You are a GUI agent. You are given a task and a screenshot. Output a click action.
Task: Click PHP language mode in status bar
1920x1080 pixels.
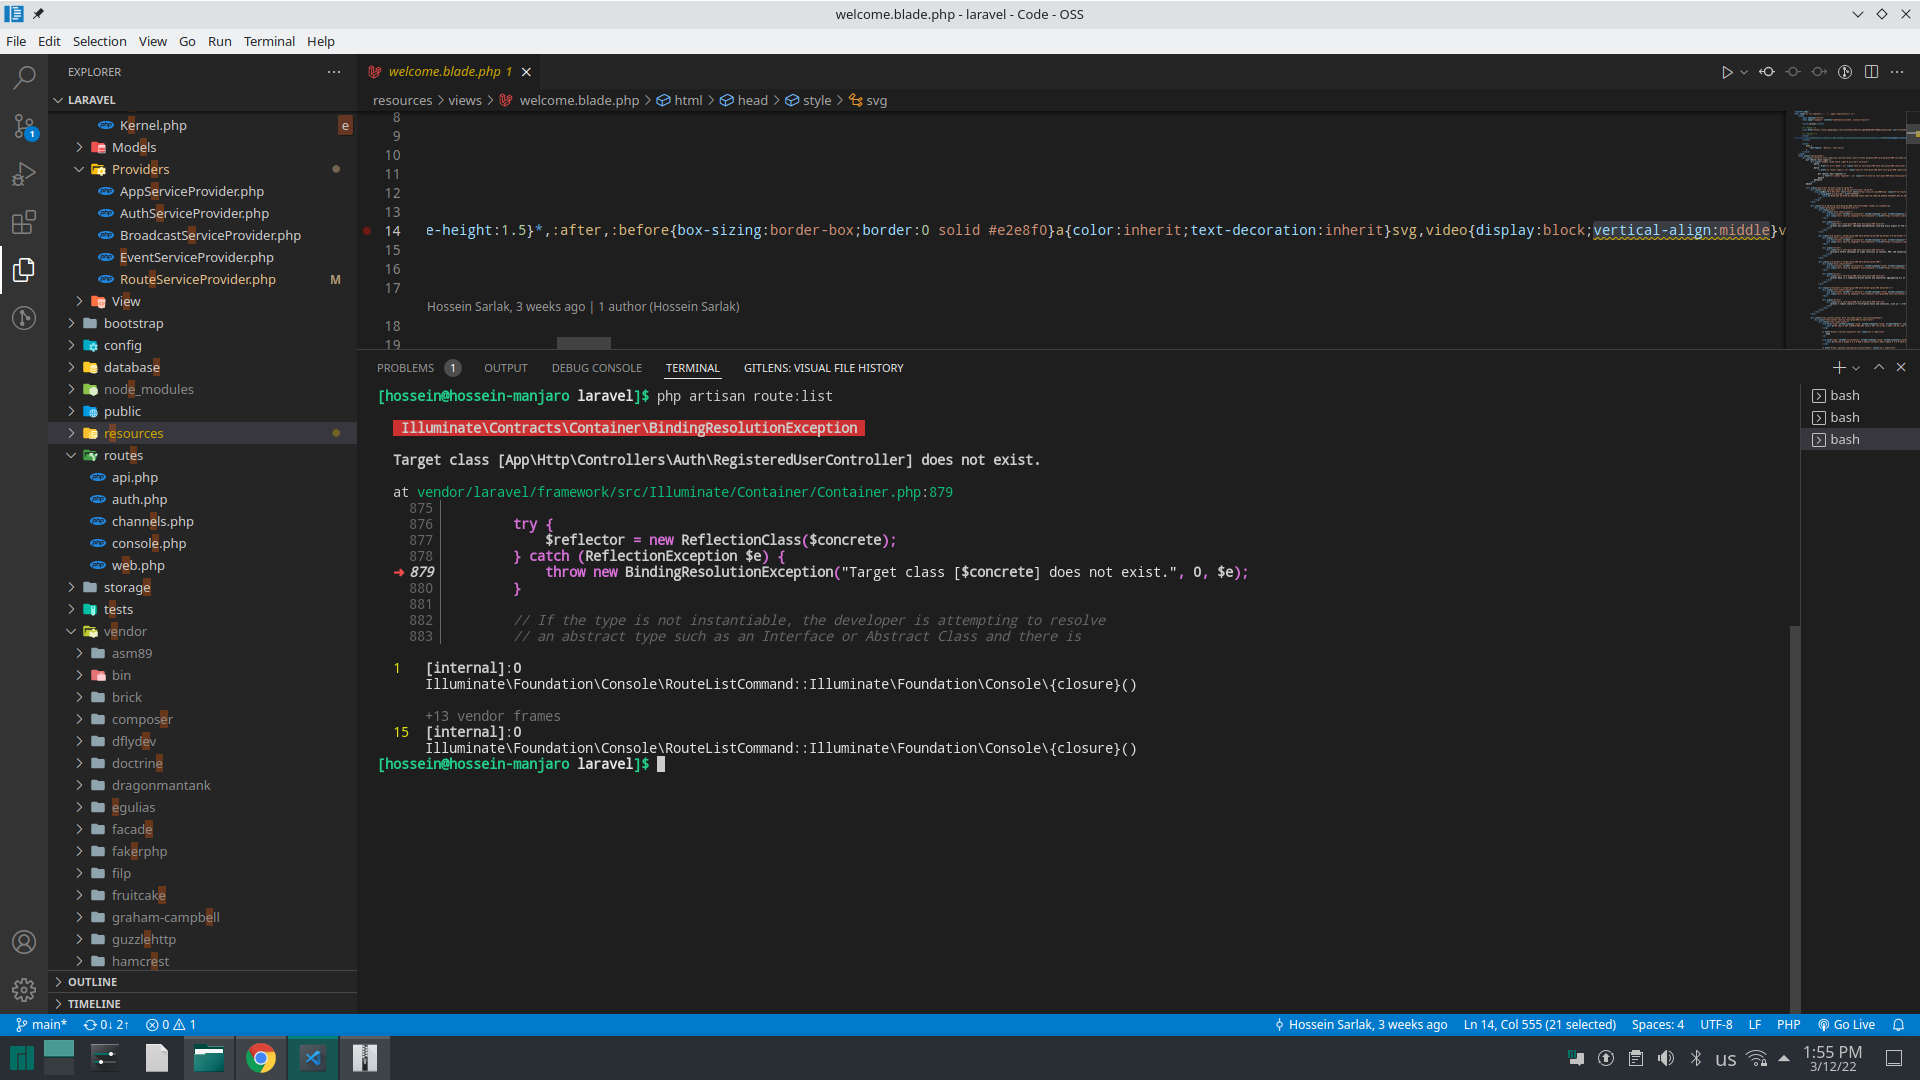1788,1025
